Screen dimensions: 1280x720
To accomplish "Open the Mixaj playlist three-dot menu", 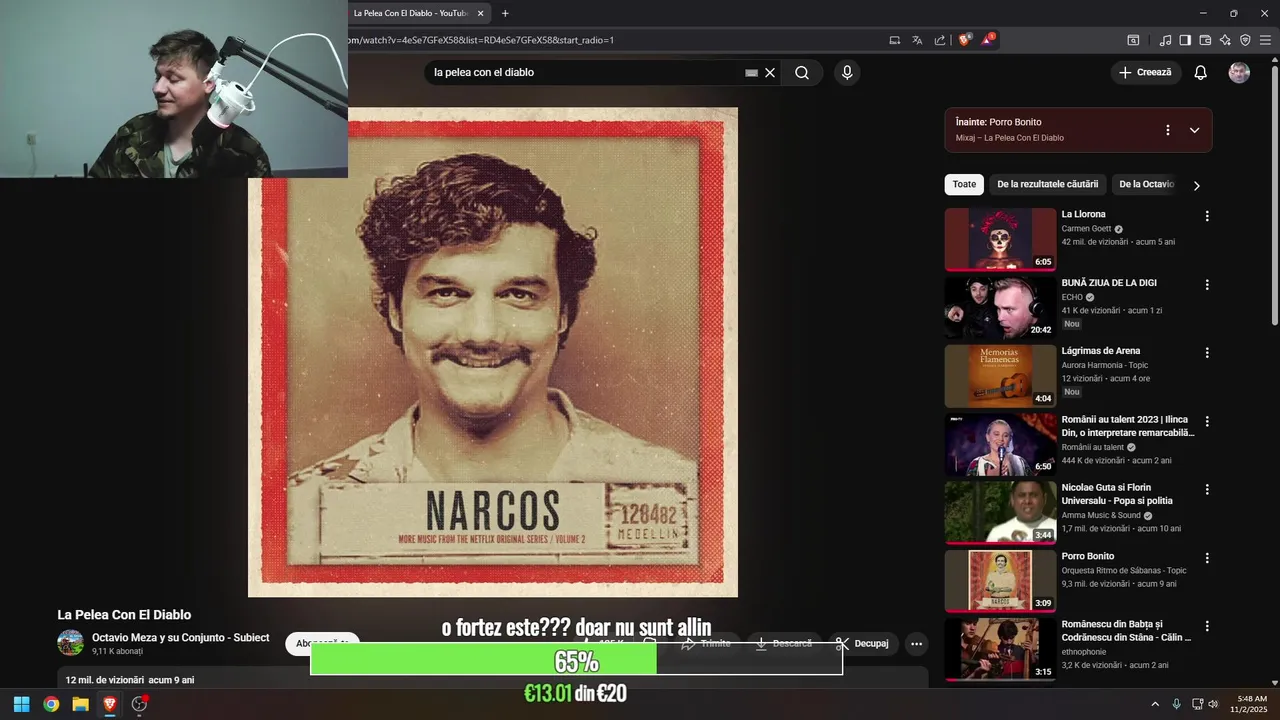I will coord(1167,130).
